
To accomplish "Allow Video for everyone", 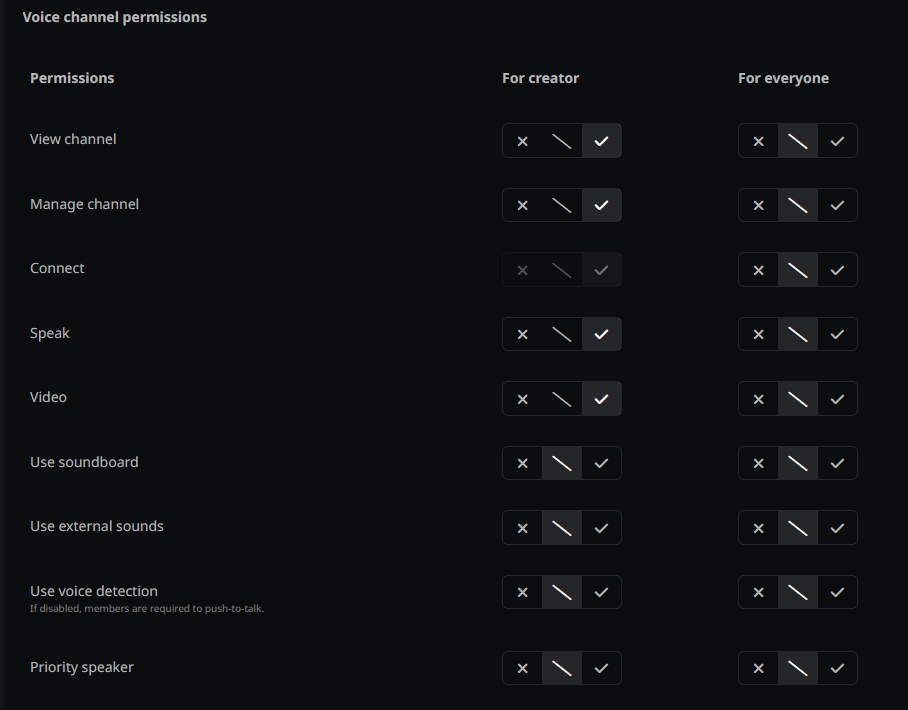I will coord(837,399).
